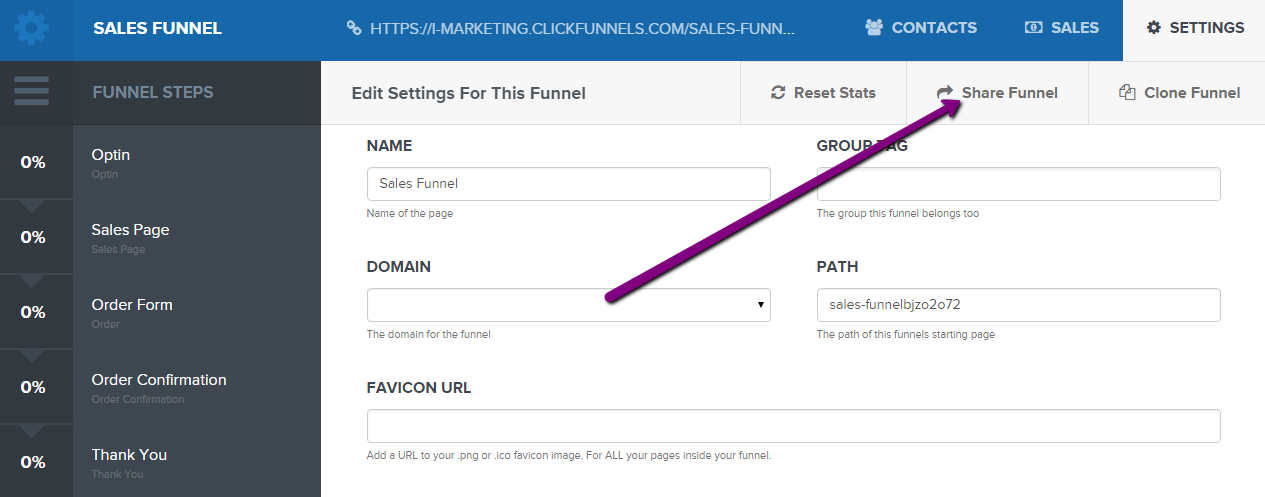This screenshot has width=1265, height=497.
Task: Click the Favicon URL input field
Action: [x=794, y=426]
